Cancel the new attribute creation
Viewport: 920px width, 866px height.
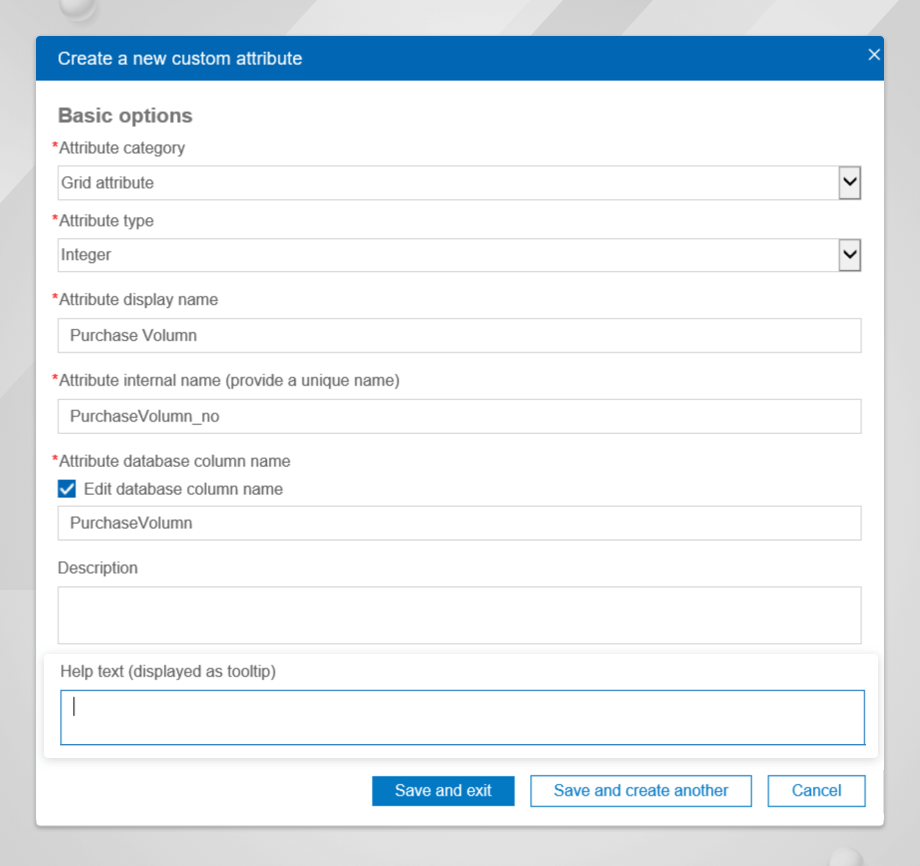[816, 790]
